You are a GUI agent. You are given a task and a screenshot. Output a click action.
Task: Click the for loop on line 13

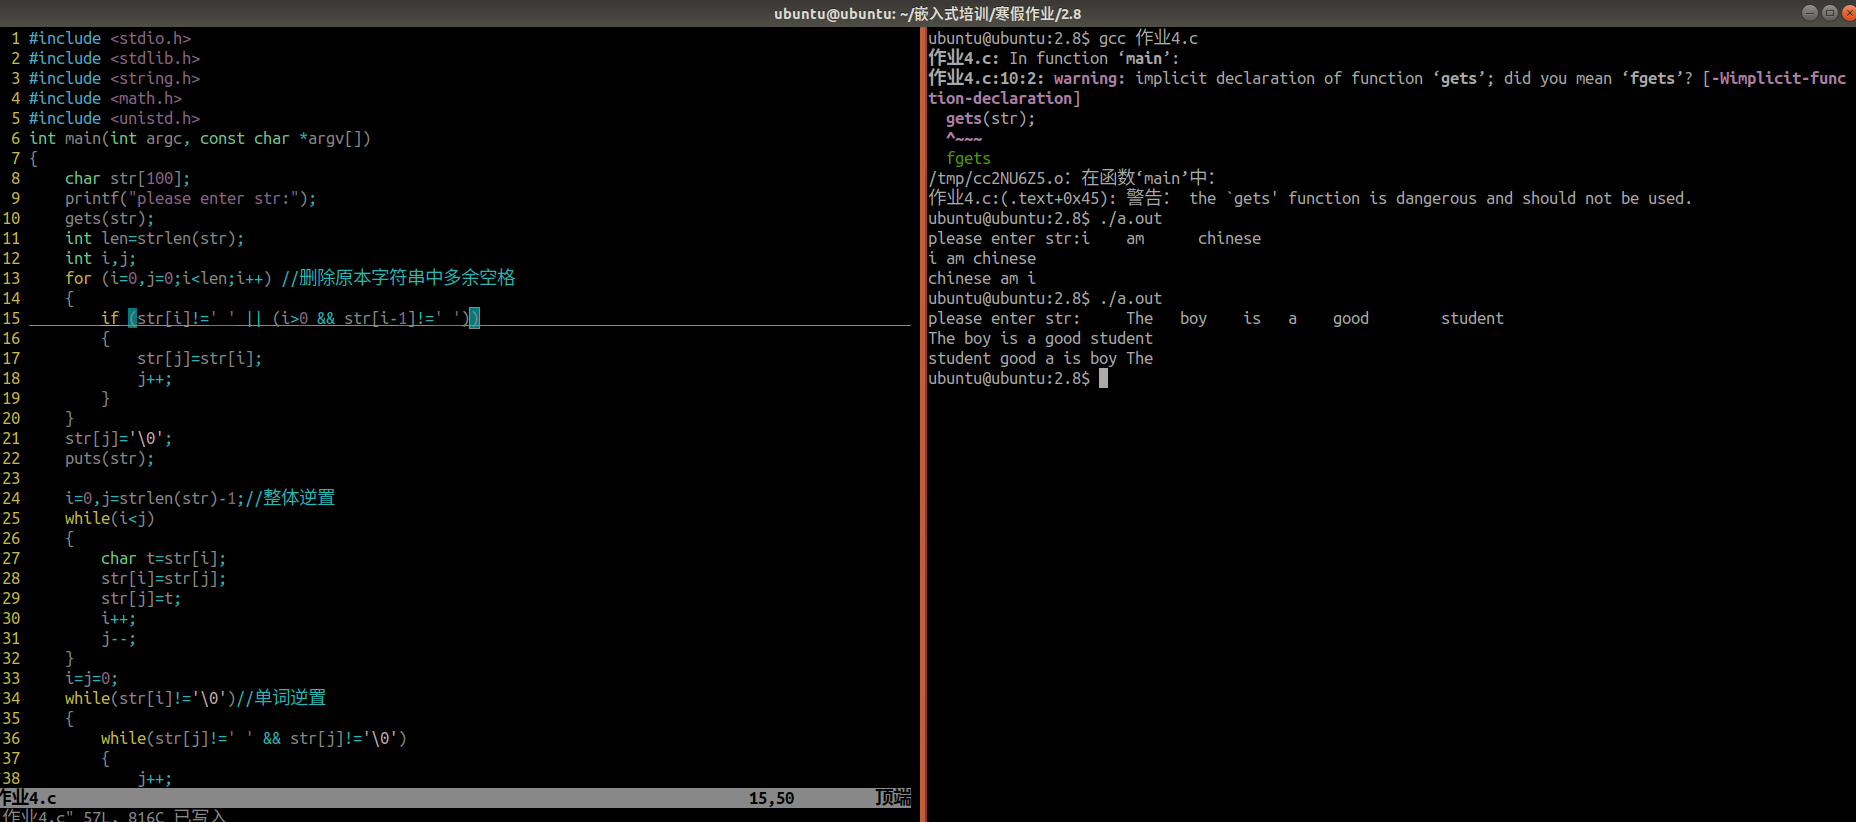click(x=290, y=278)
